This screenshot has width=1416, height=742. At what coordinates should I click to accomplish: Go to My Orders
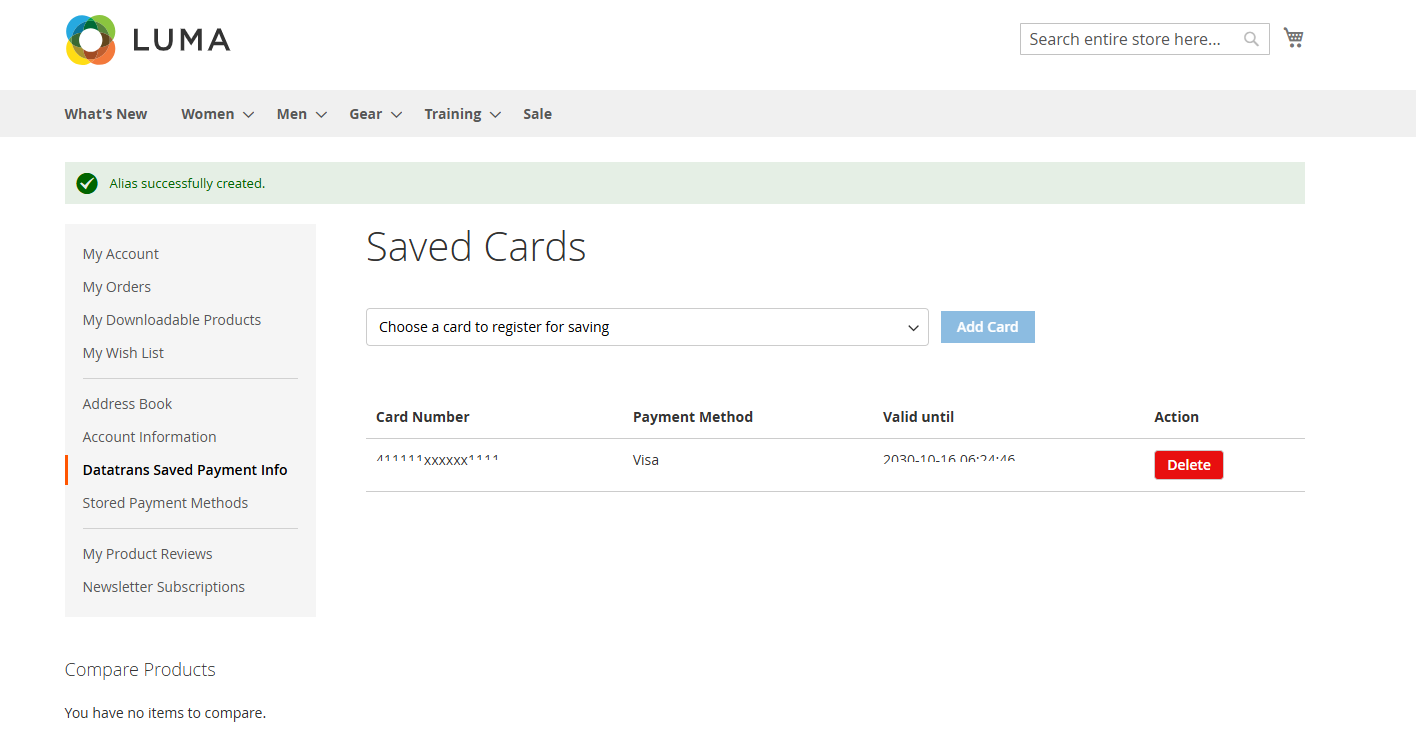[x=116, y=287]
